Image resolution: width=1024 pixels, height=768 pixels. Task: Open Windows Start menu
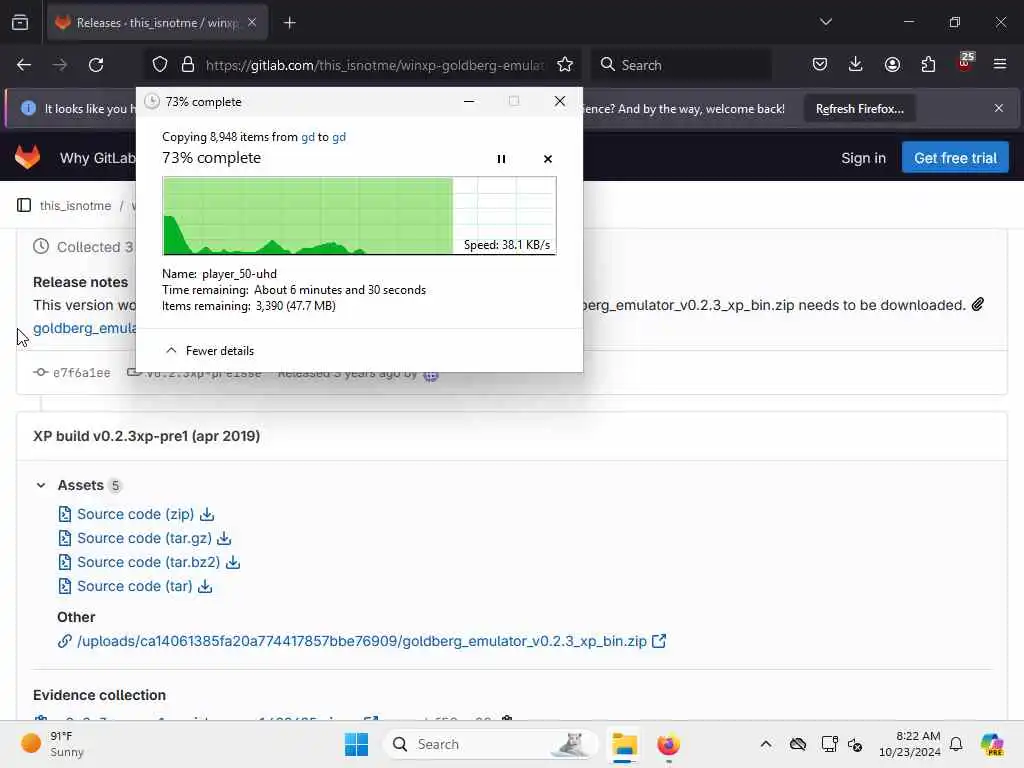(x=356, y=744)
